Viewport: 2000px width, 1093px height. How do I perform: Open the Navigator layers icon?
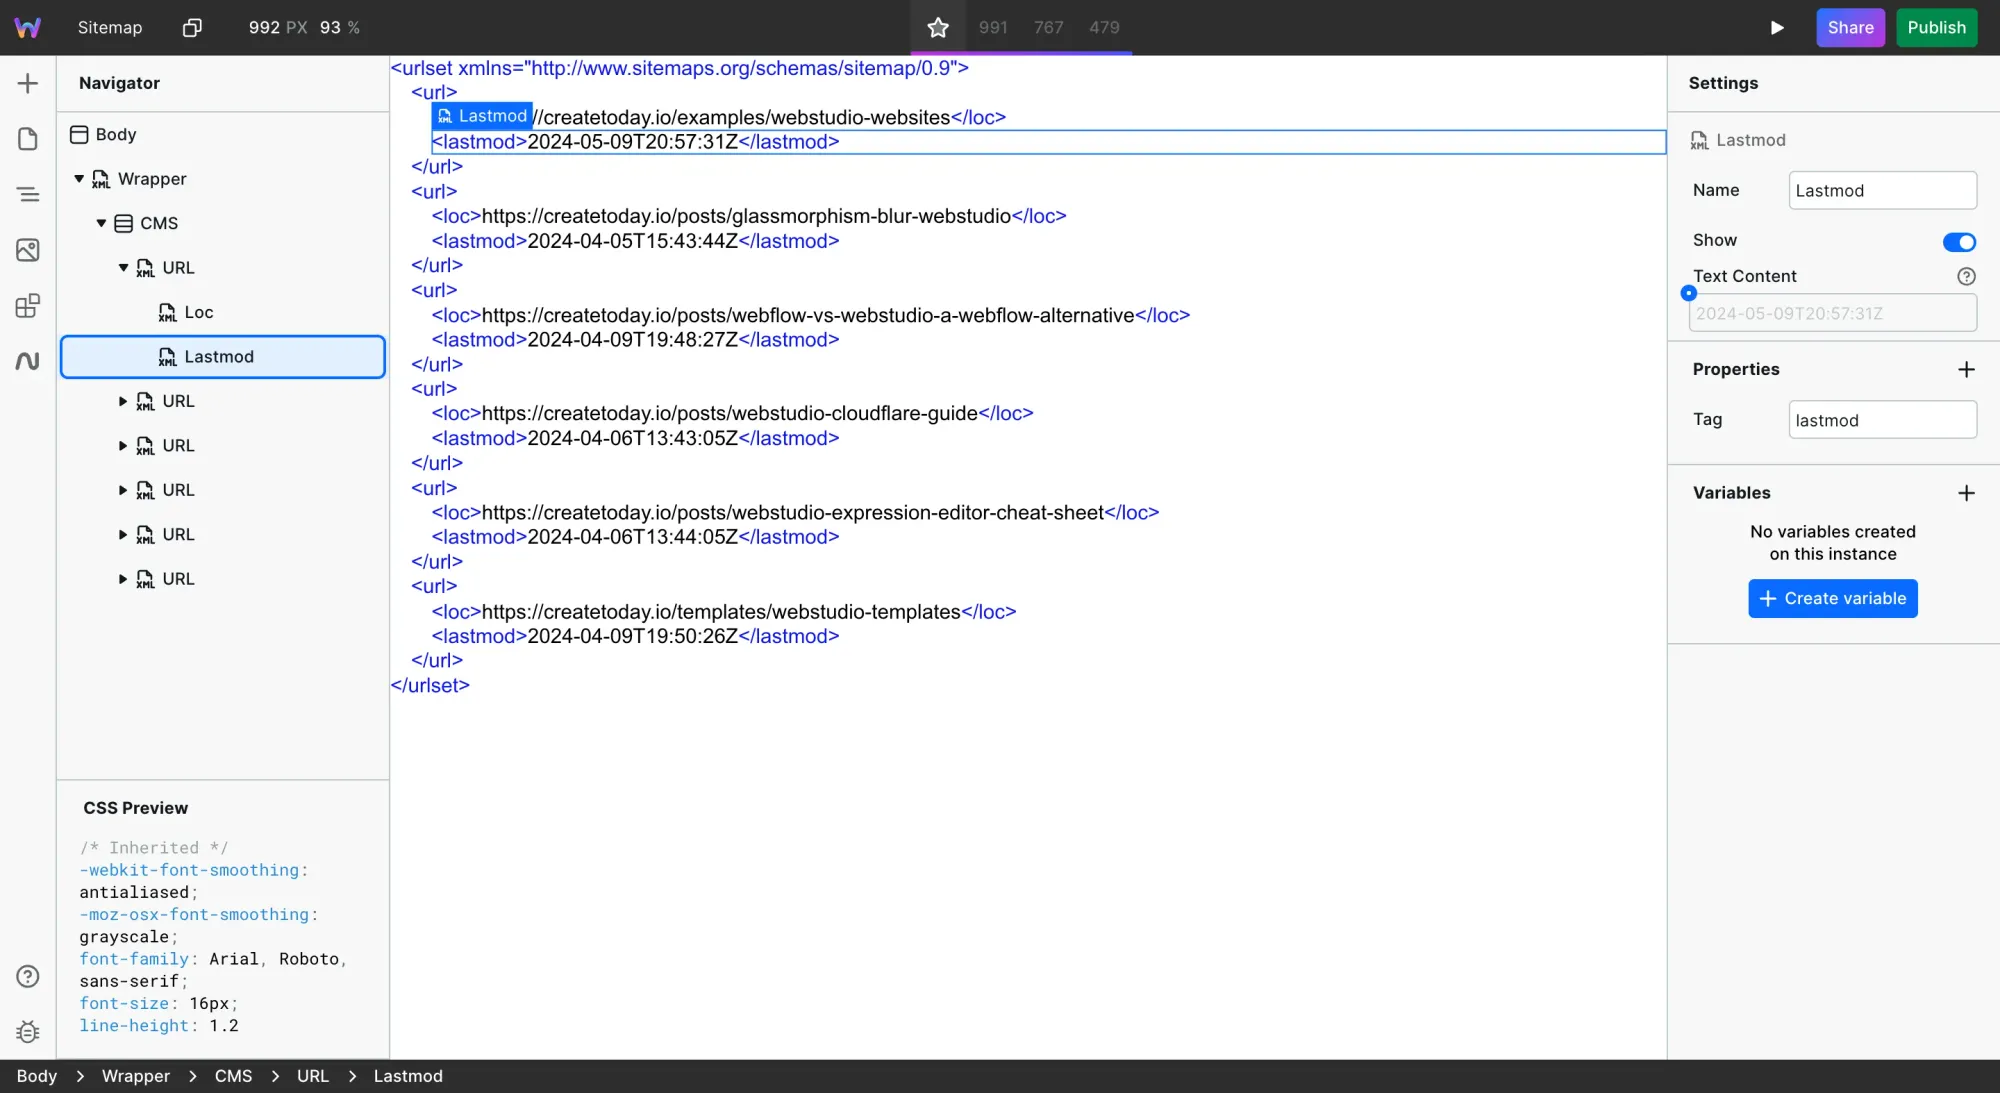click(28, 194)
